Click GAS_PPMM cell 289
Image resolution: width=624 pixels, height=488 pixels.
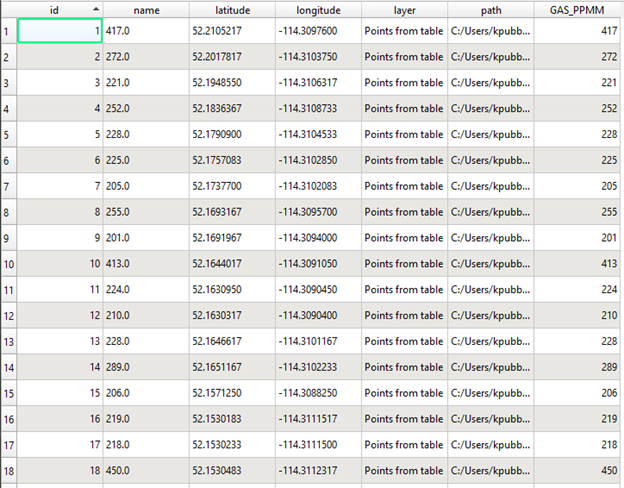577,367
